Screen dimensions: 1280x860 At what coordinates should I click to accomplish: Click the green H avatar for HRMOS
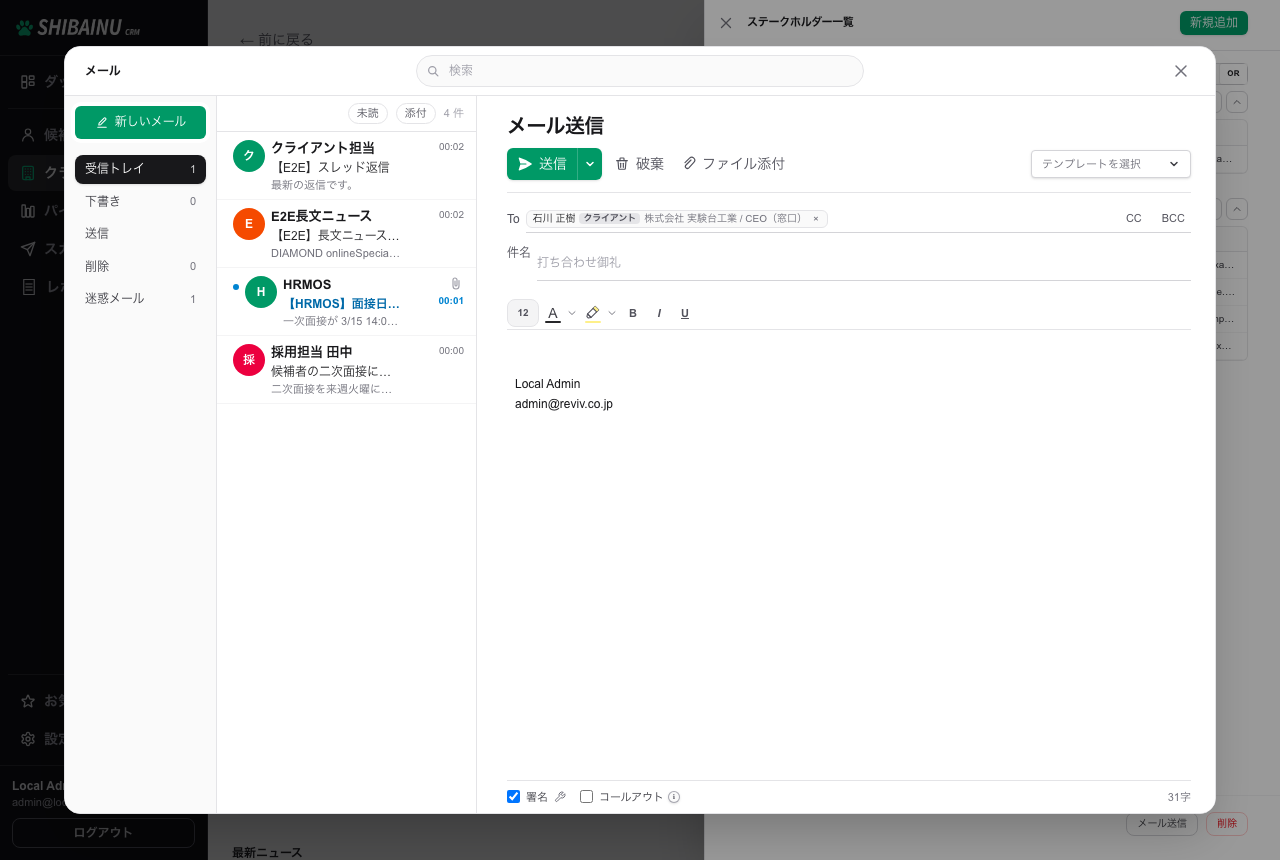261,292
